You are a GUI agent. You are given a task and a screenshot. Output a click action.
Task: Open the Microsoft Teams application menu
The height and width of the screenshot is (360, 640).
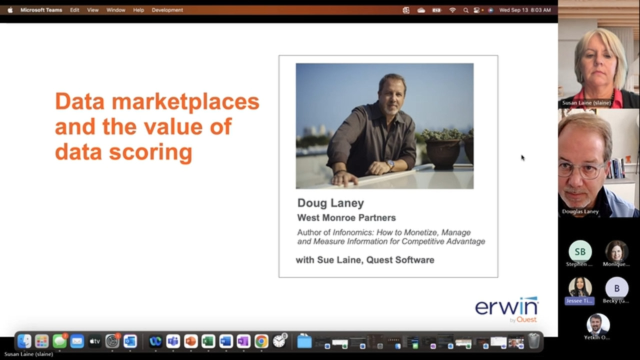[41, 10]
